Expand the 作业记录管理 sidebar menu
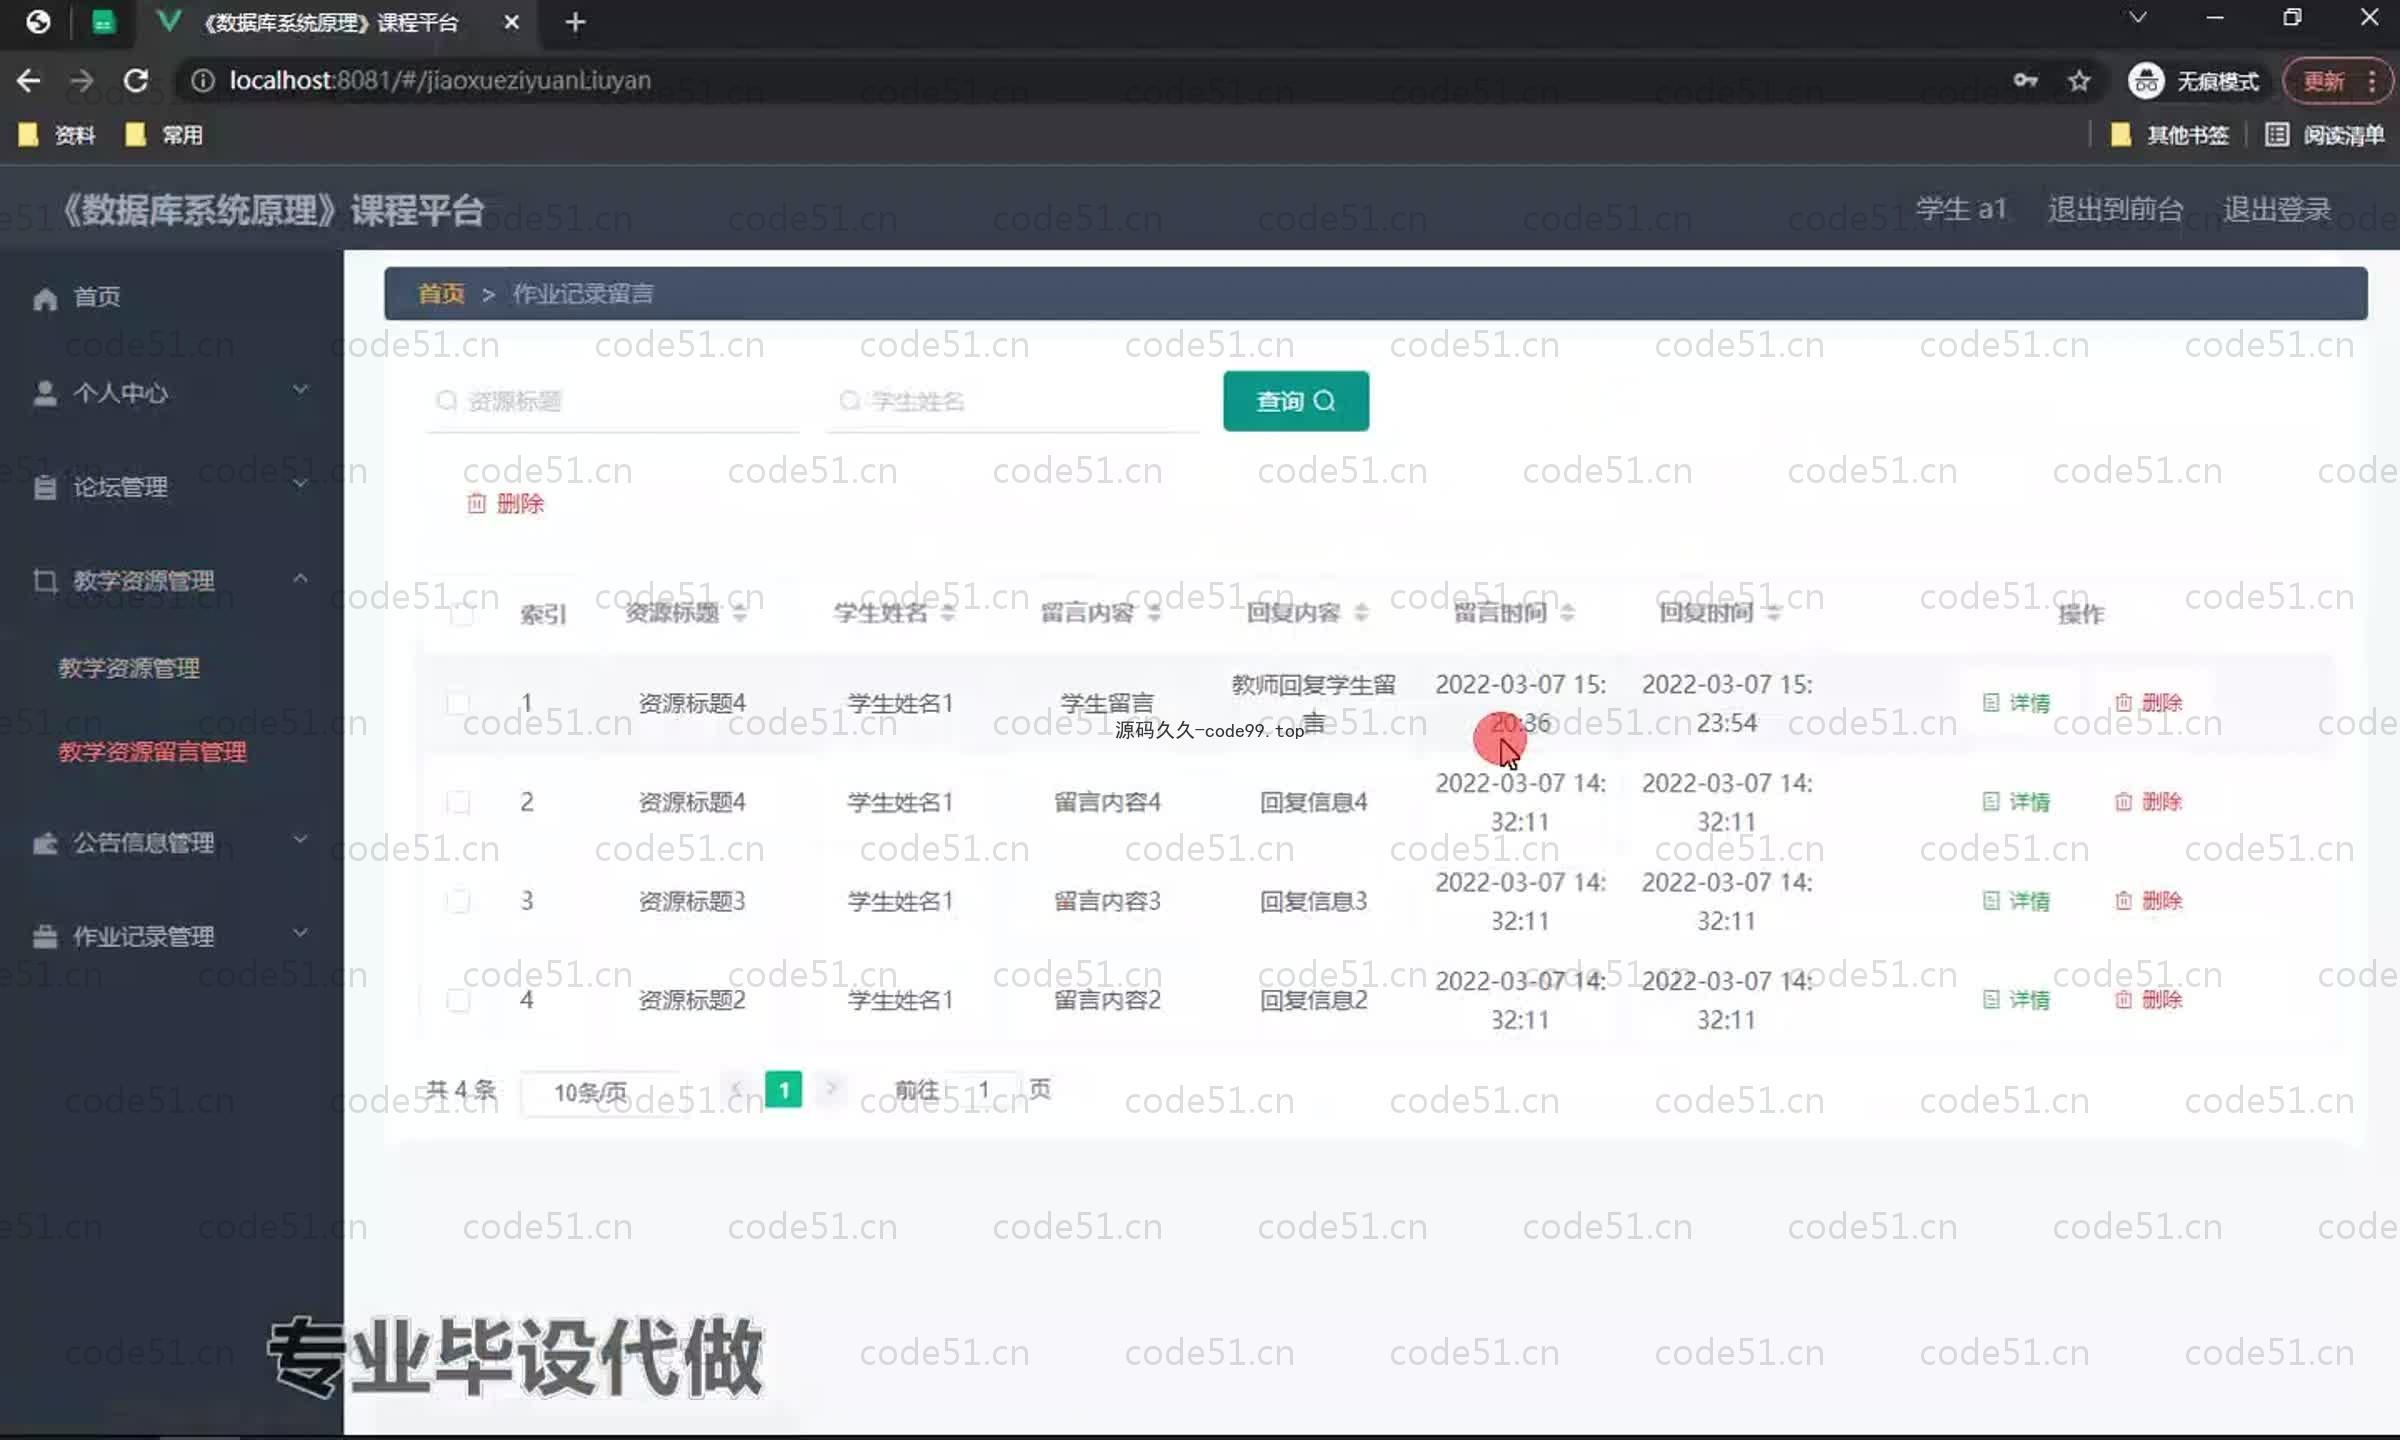 click(170, 936)
